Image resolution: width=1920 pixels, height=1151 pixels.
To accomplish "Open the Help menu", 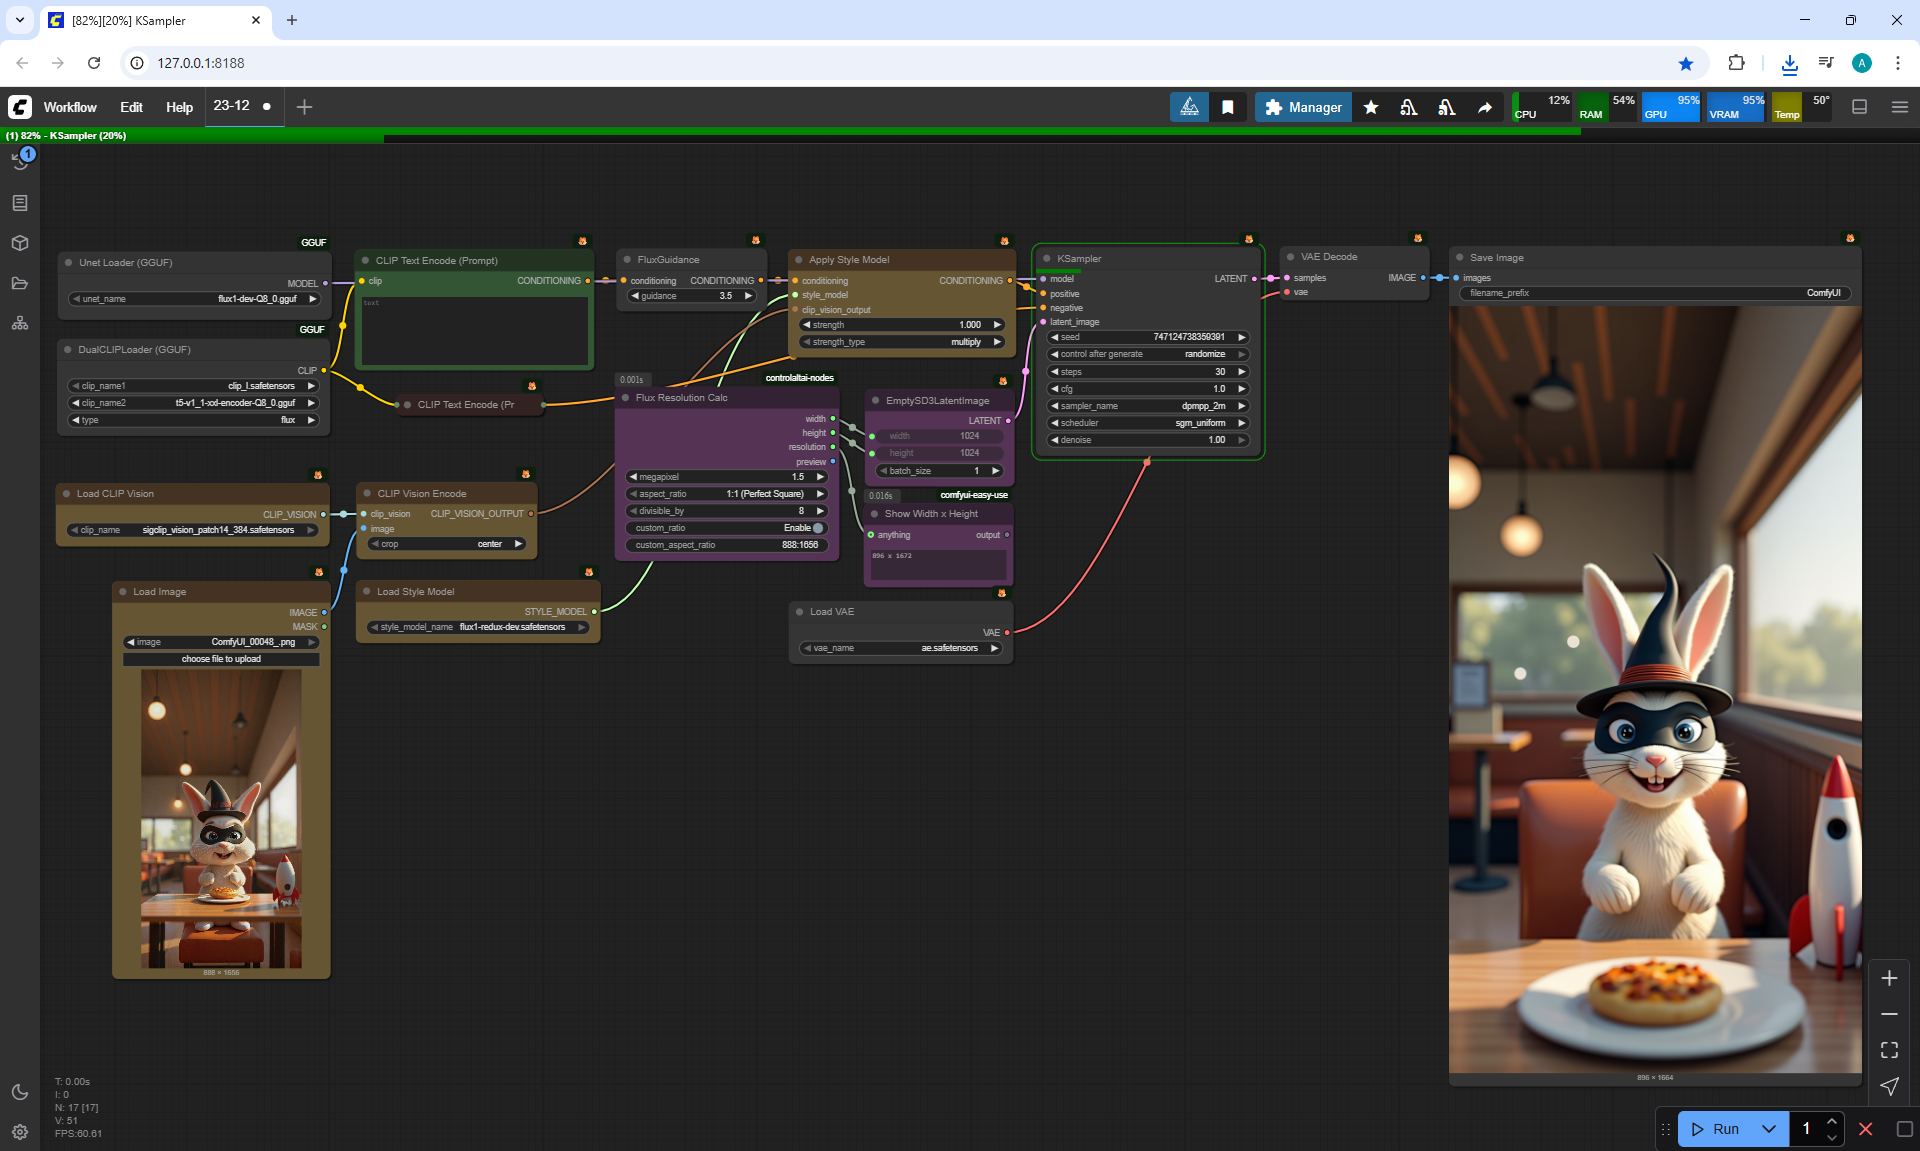I will point(179,107).
